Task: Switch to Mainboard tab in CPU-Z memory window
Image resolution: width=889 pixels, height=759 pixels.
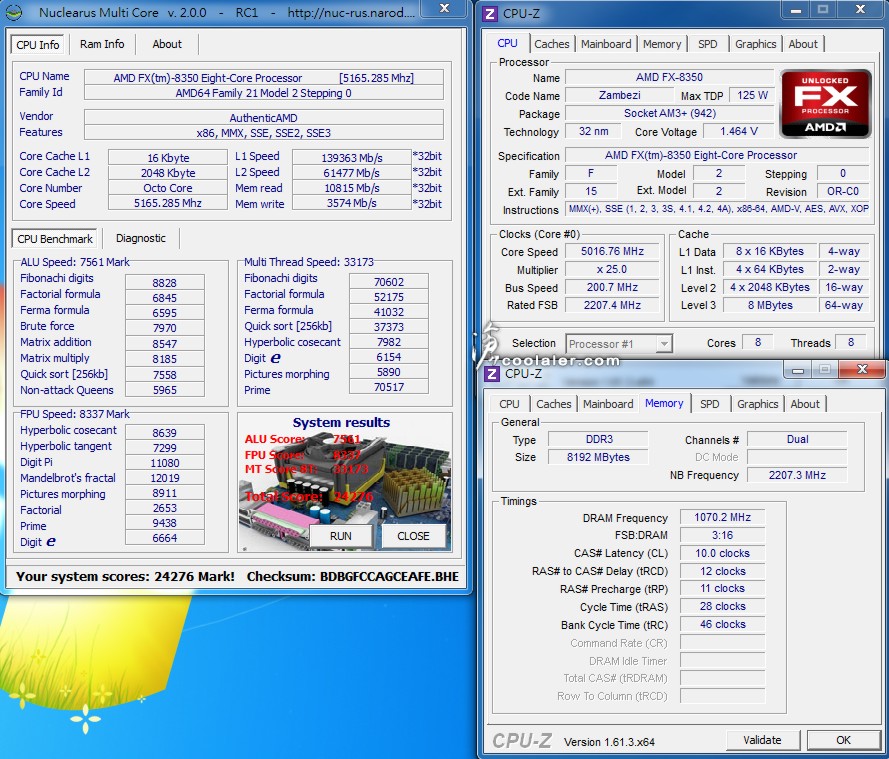Action: click(x=608, y=404)
